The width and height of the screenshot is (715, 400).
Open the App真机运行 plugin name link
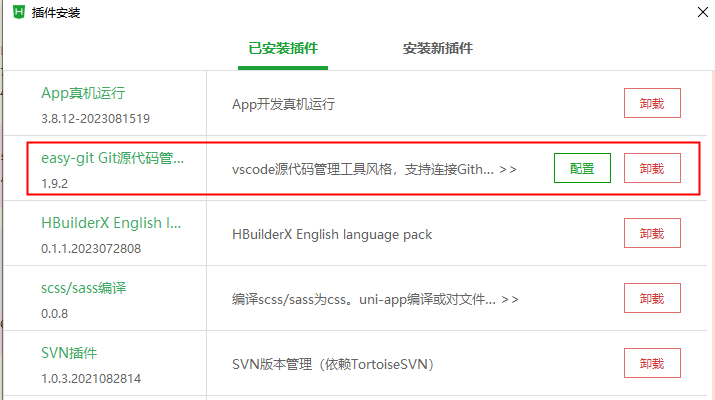[x=83, y=93]
